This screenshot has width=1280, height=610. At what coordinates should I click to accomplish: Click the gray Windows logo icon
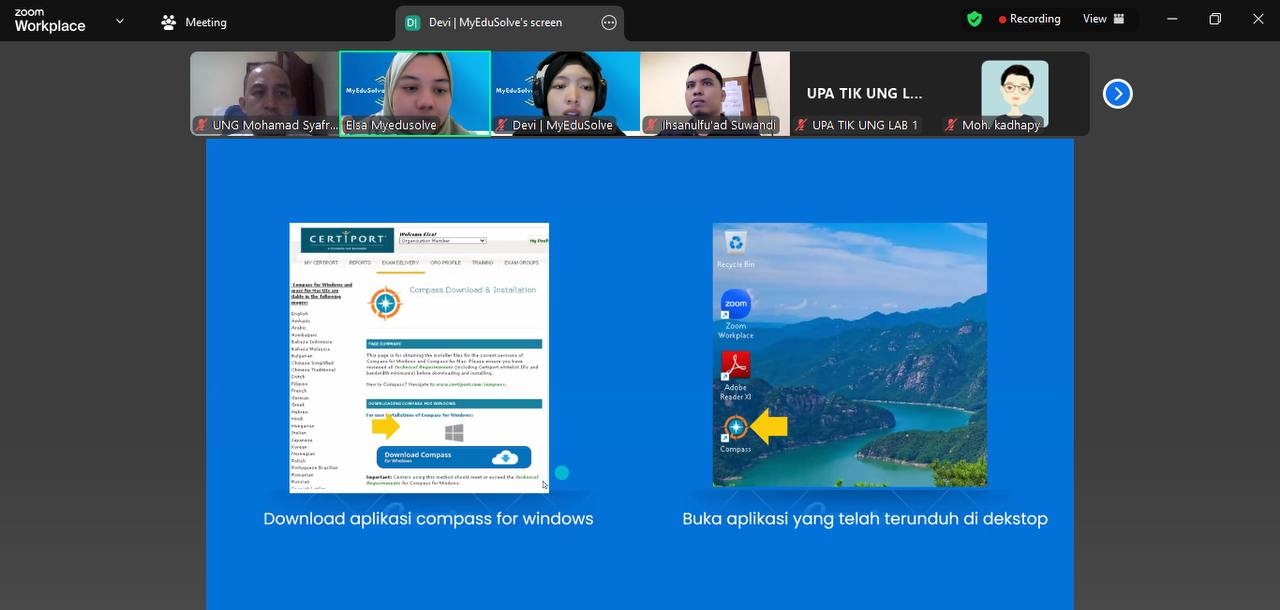pyautogui.click(x=454, y=432)
